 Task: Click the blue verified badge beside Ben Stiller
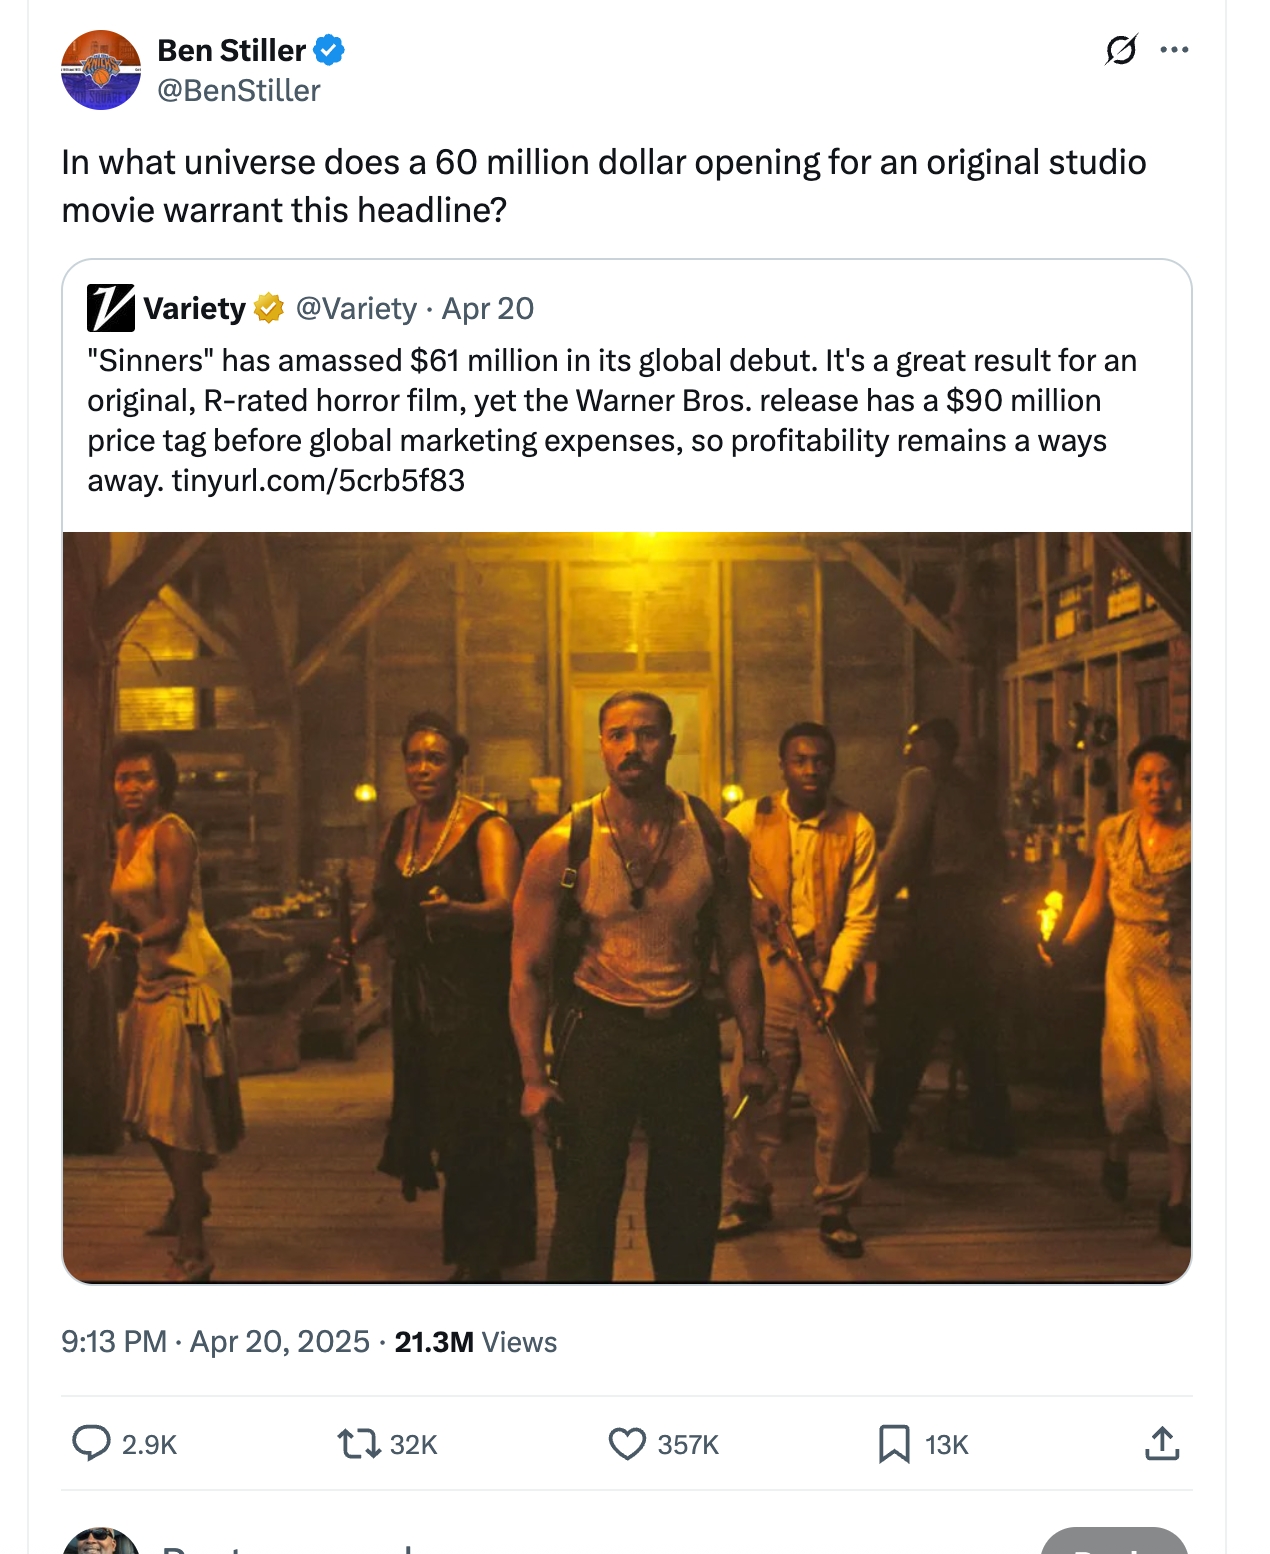point(329,50)
